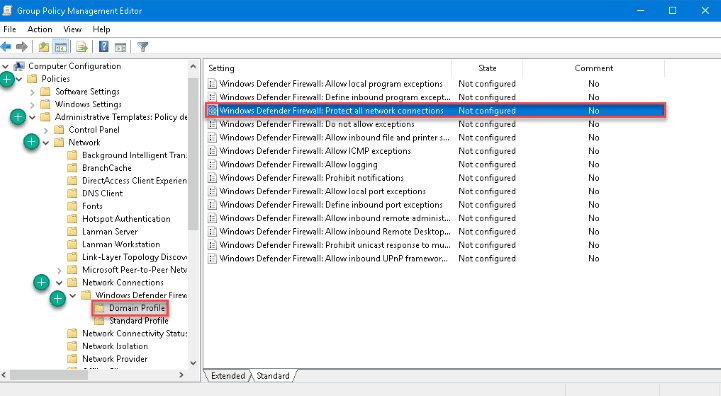Toggle the Show/Hide Console Tree icon
The image size is (721, 396).
coord(61,46)
